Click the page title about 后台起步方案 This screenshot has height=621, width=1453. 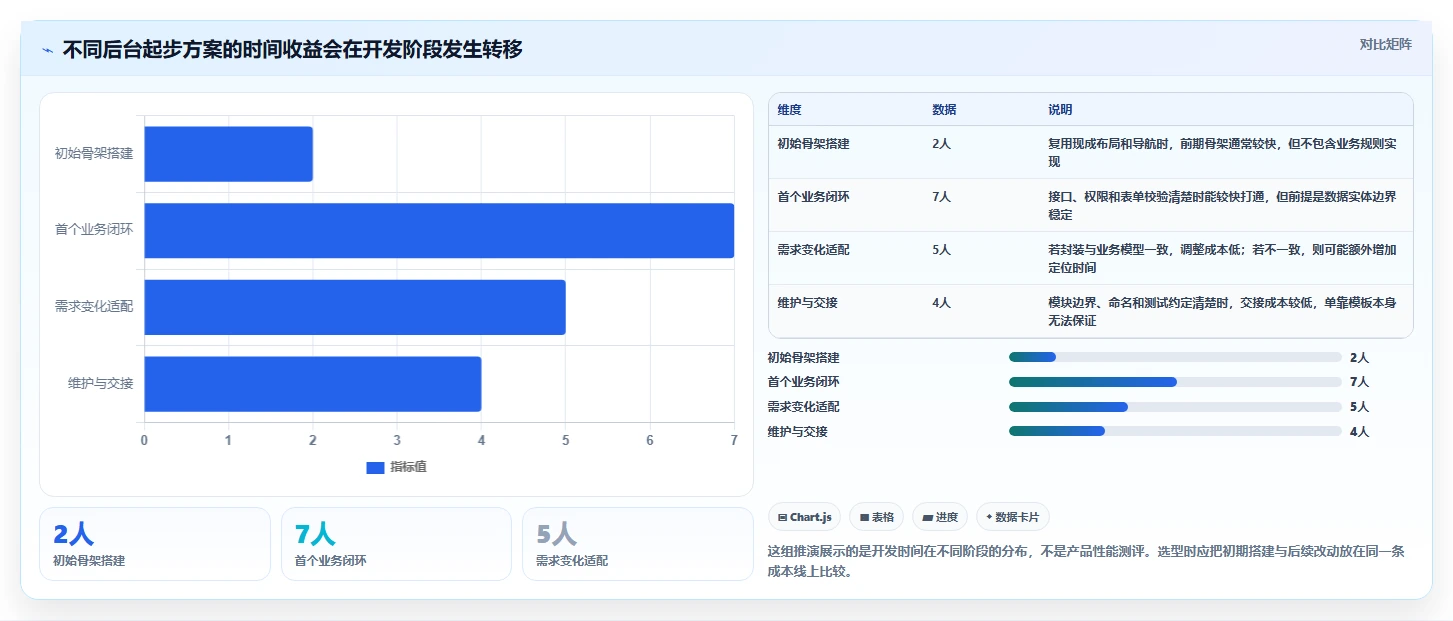[293, 50]
